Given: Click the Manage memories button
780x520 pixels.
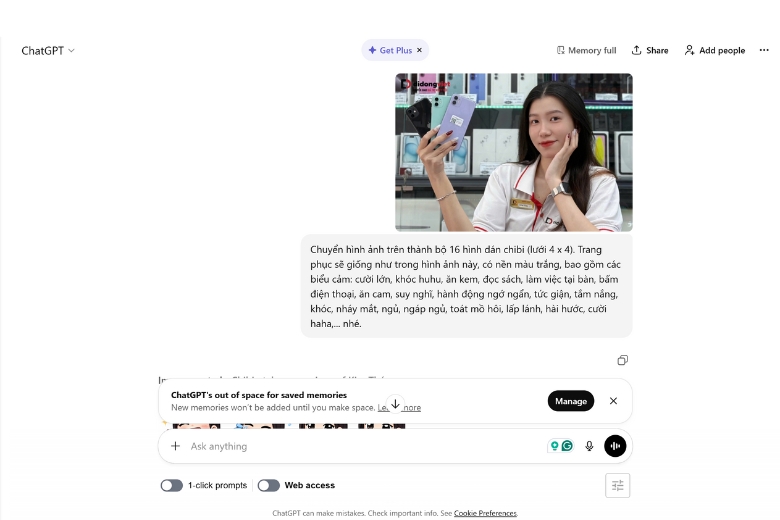Looking at the screenshot, I should (x=571, y=401).
